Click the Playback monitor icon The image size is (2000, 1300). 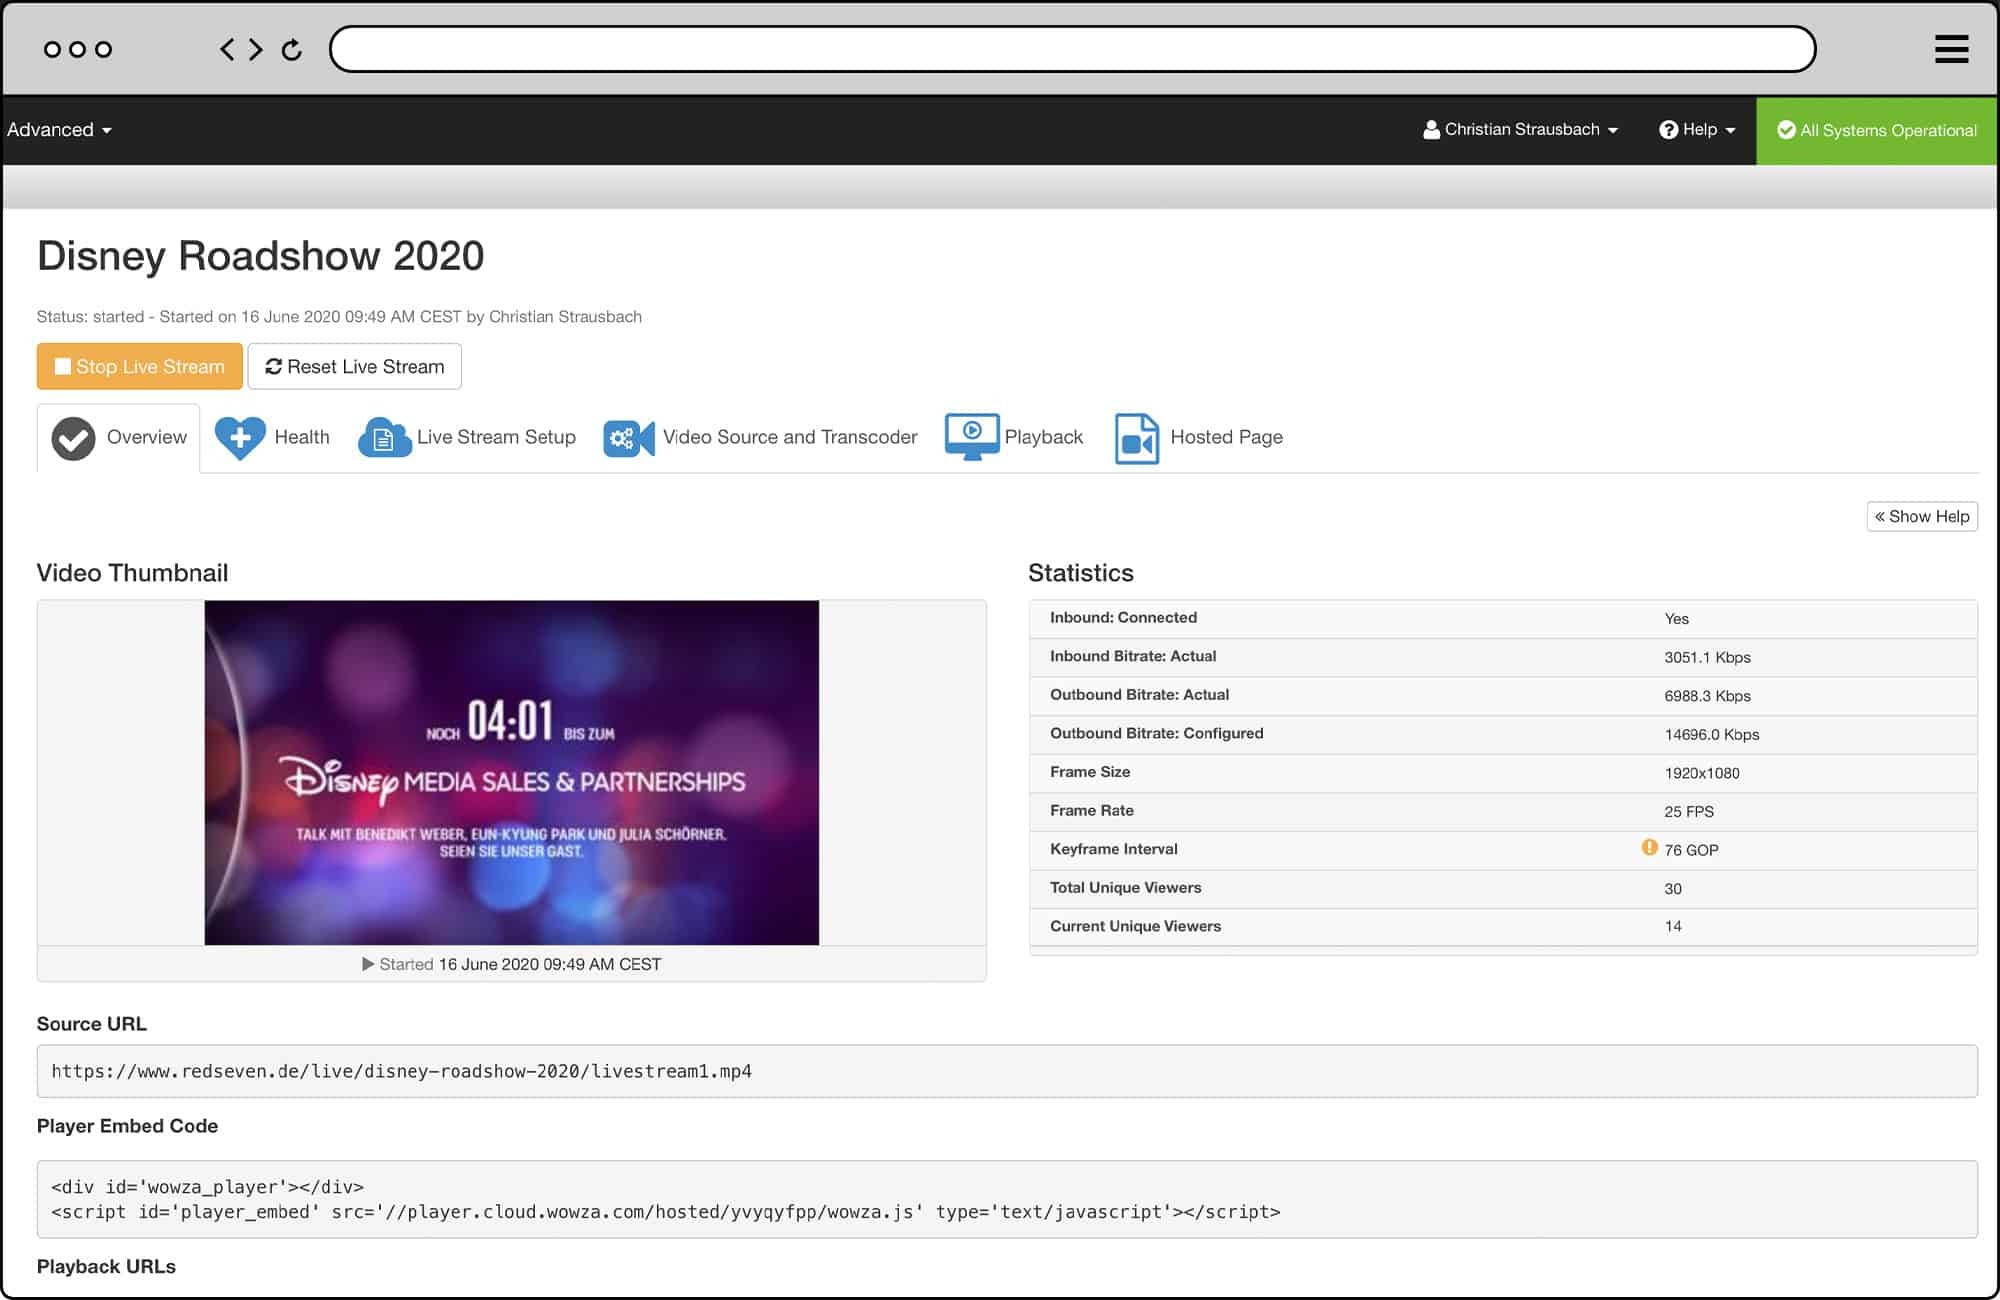(x=971, y=437)
